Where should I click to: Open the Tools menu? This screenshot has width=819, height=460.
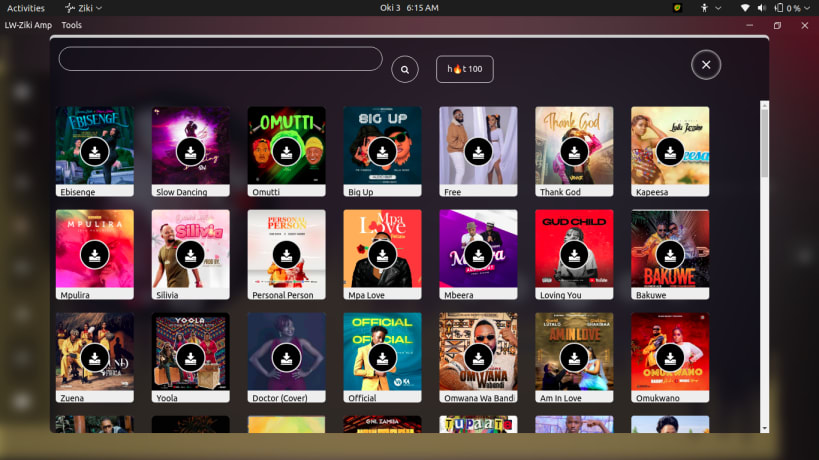[x=72, y=25]
